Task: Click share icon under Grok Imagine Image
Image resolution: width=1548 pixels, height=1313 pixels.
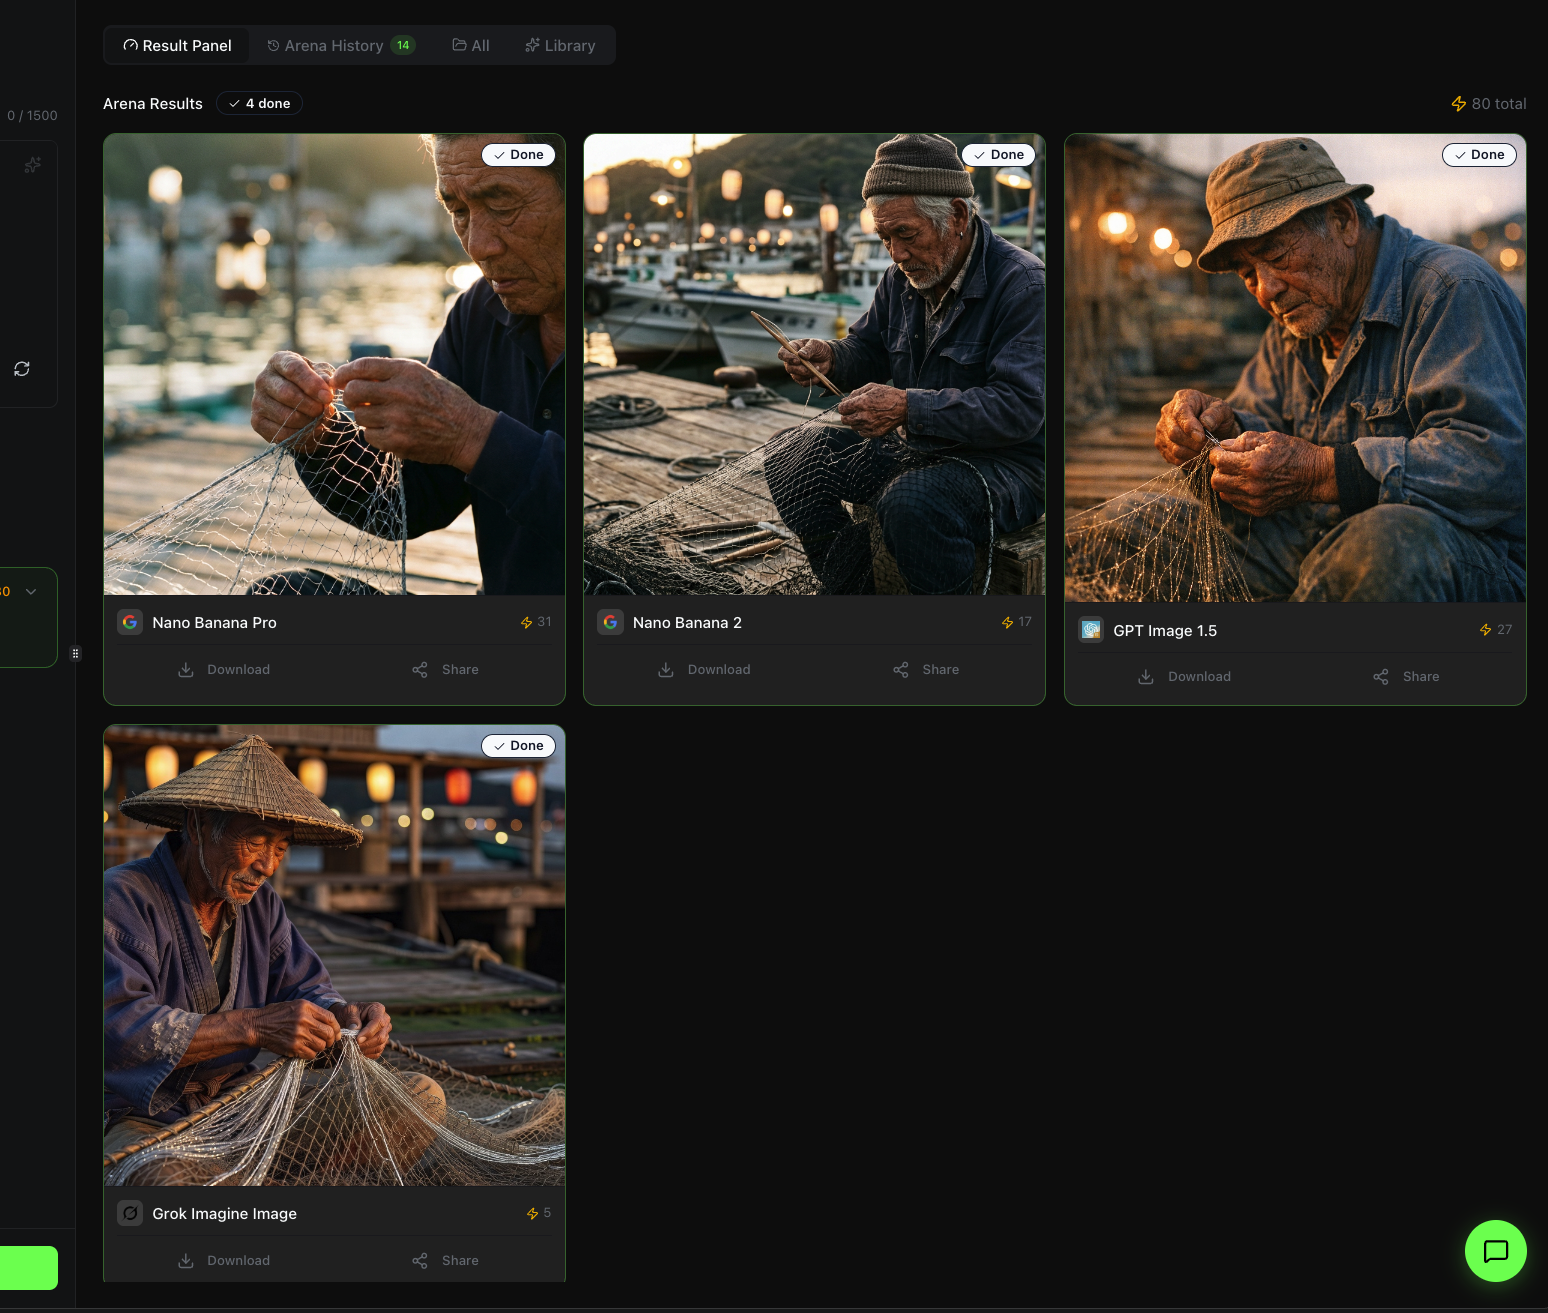Action: click(420, 1261)
